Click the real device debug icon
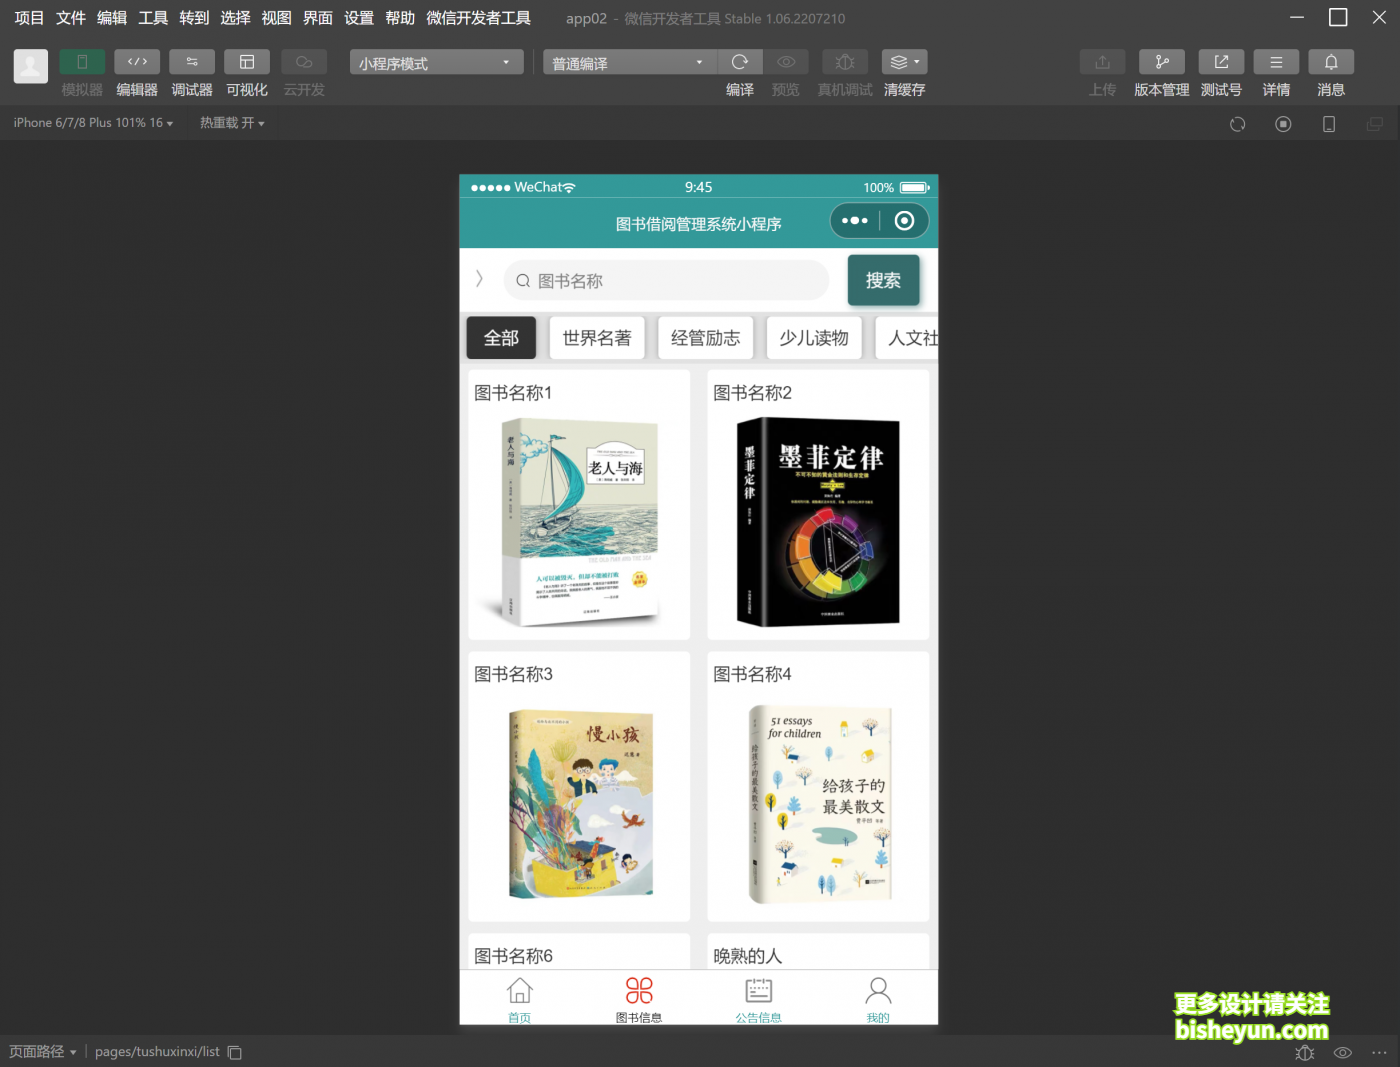1400x1067 pixels. point(845,62)
